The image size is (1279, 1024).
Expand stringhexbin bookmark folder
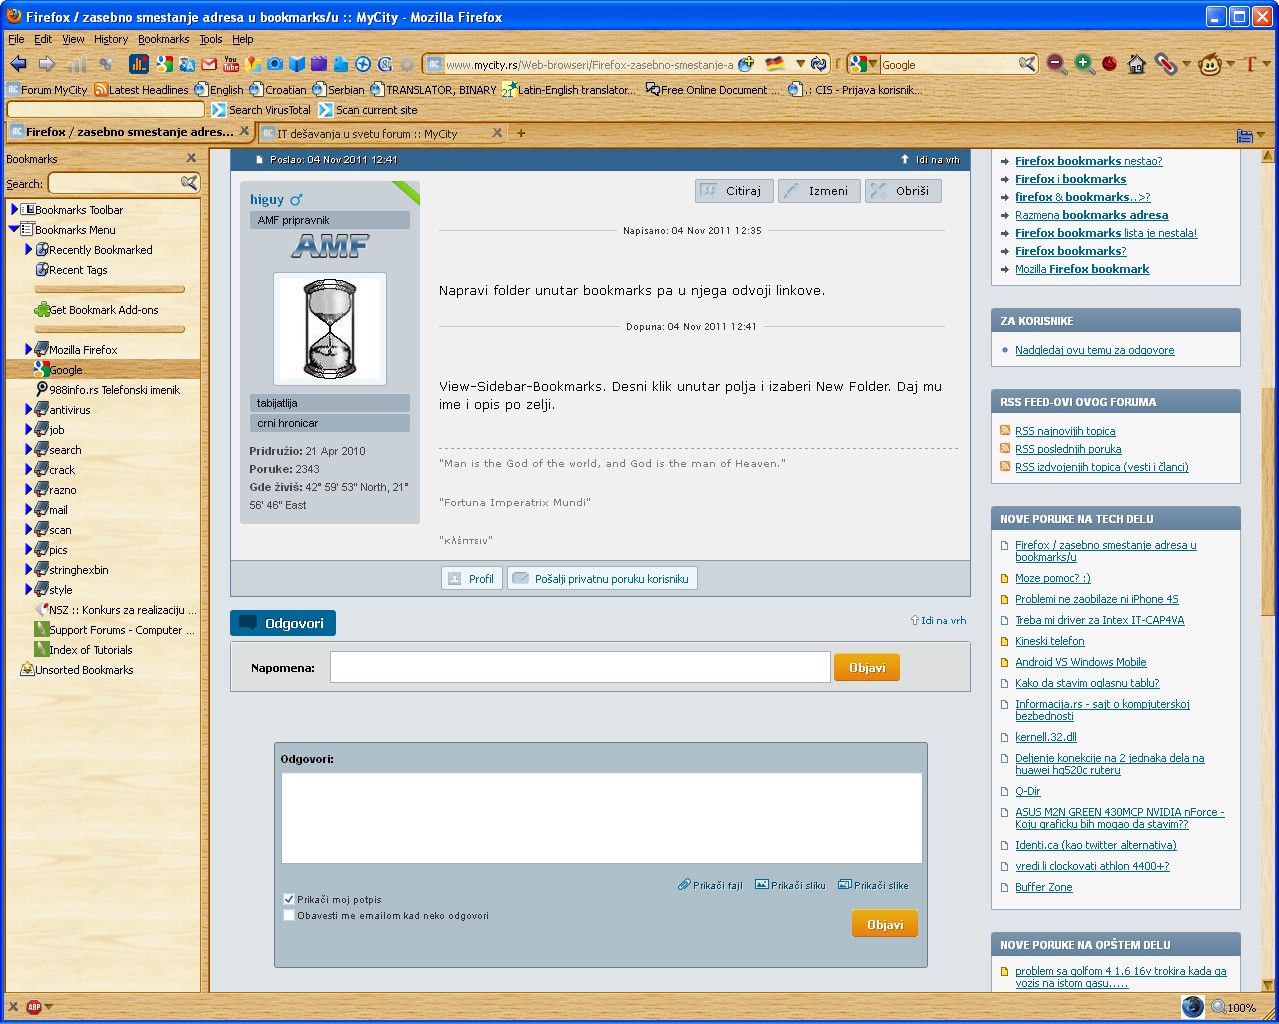[x=29, y=569]
